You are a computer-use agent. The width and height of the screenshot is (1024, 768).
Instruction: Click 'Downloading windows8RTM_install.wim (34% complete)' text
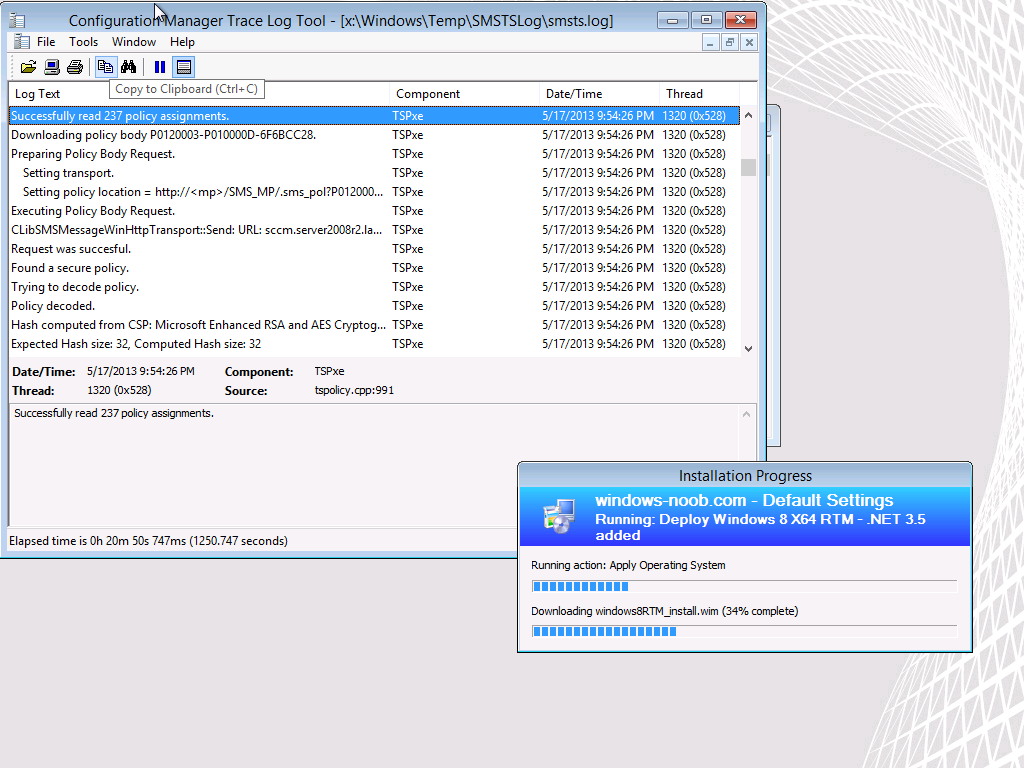click(x=665, y=611)
